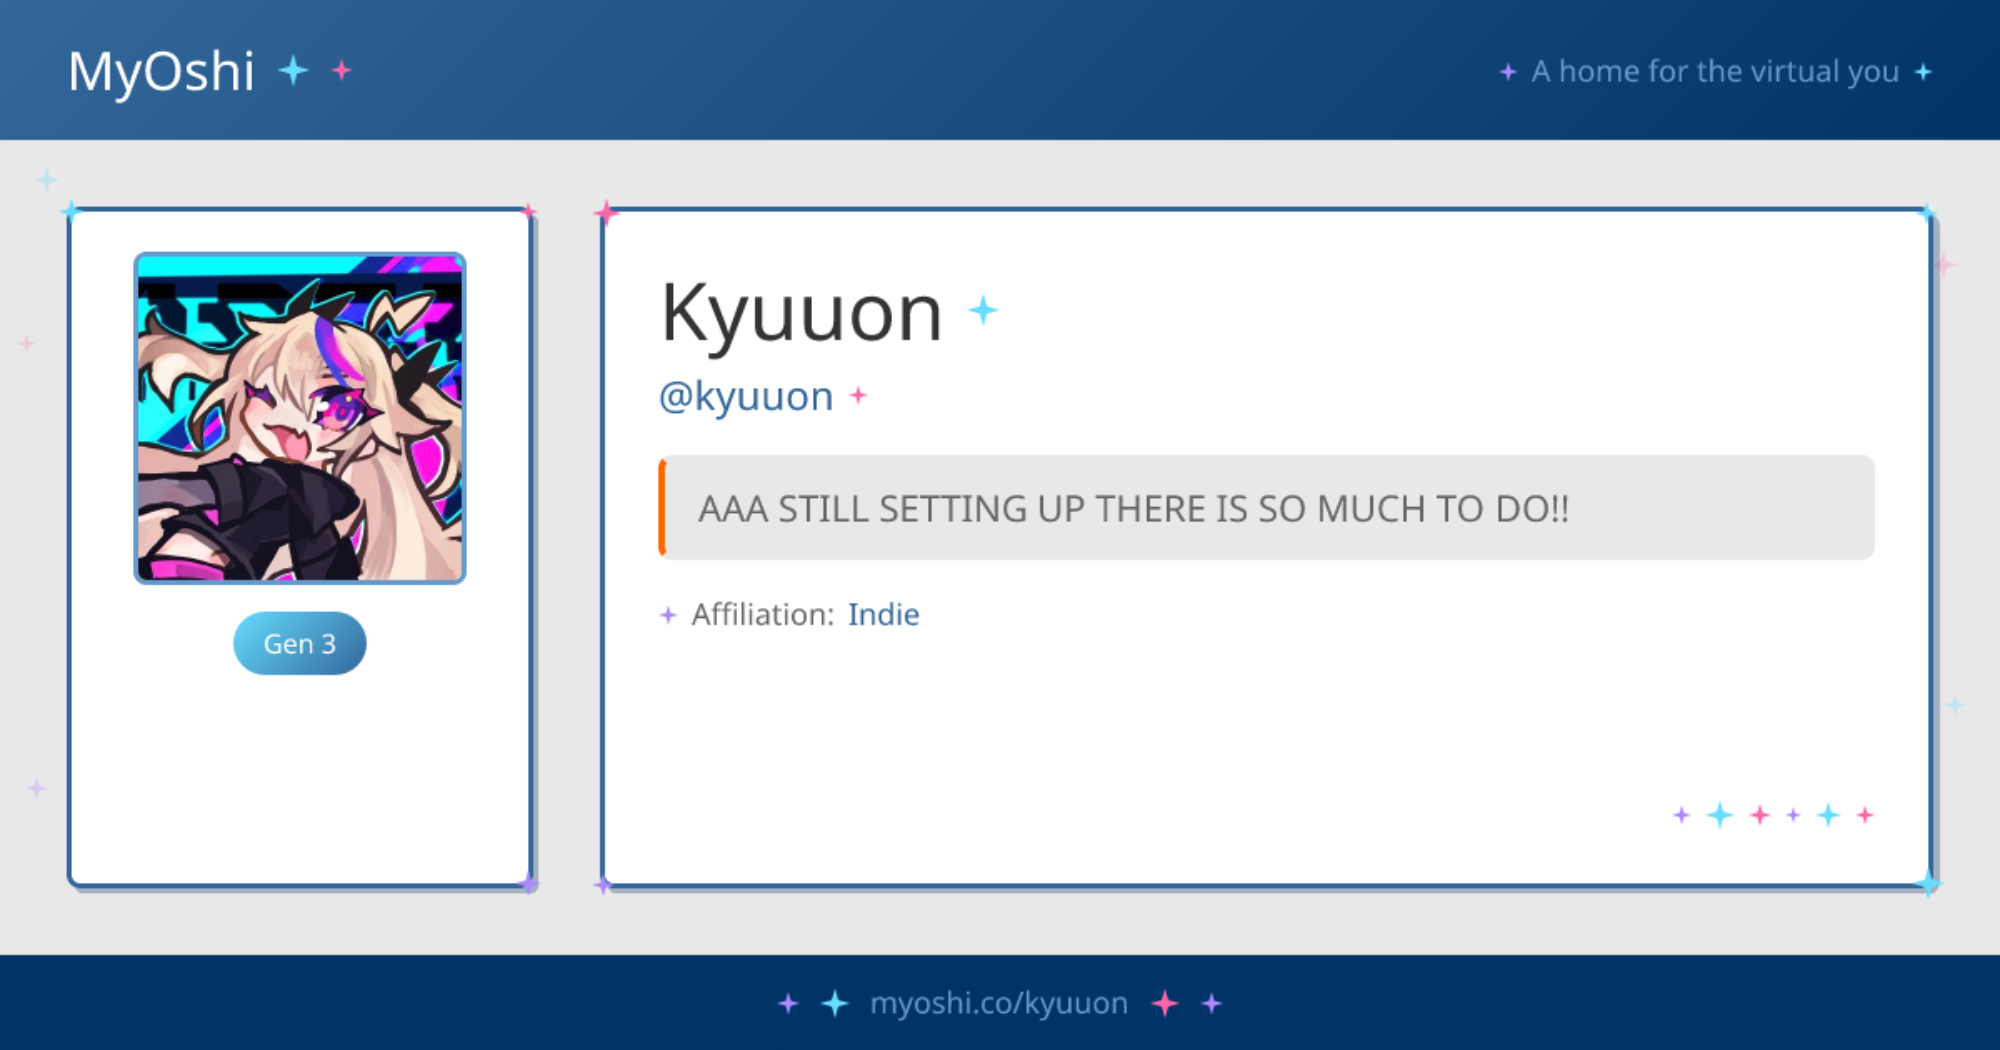Click the blue sparkle after "virtual you"
Screen dimensions: 2000x1050
[x=1923, y=72]
